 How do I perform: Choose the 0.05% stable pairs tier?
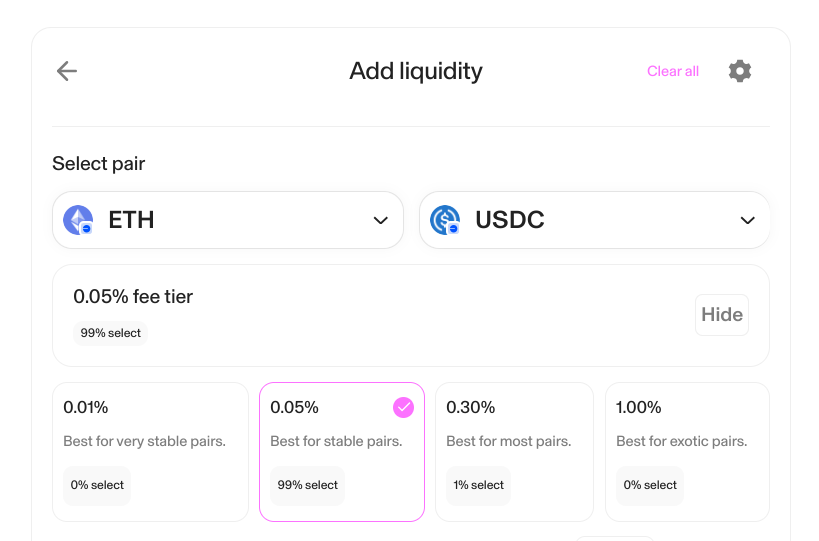coord(341,451)
